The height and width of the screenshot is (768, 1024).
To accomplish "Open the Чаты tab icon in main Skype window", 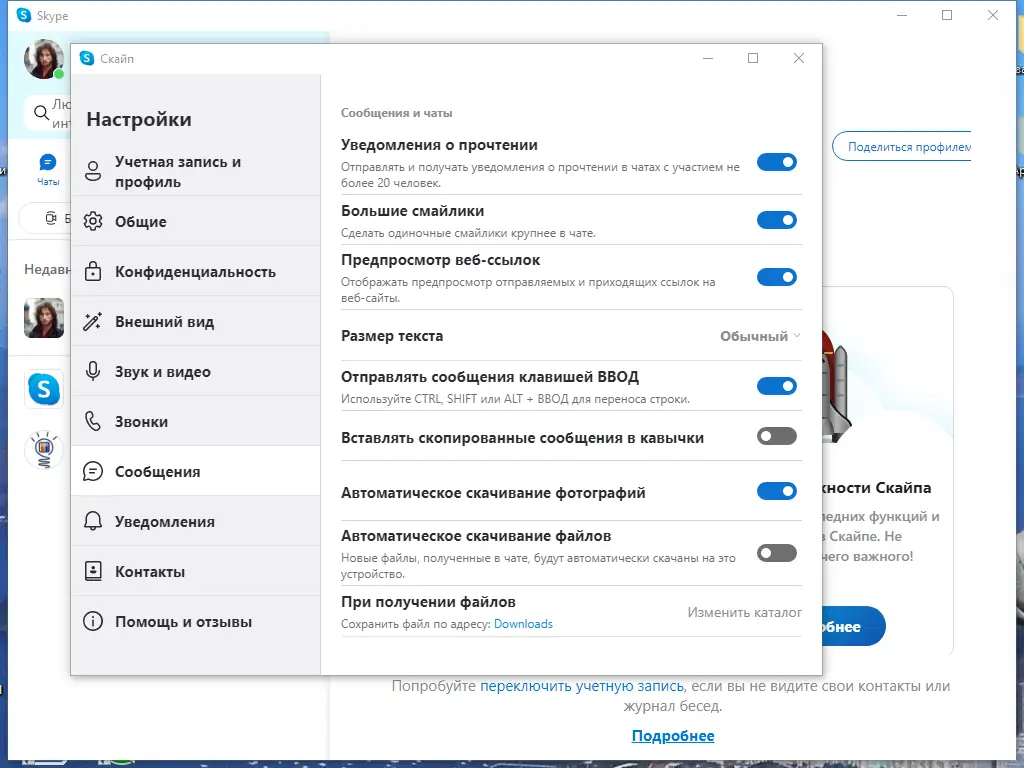I will 48,162.
